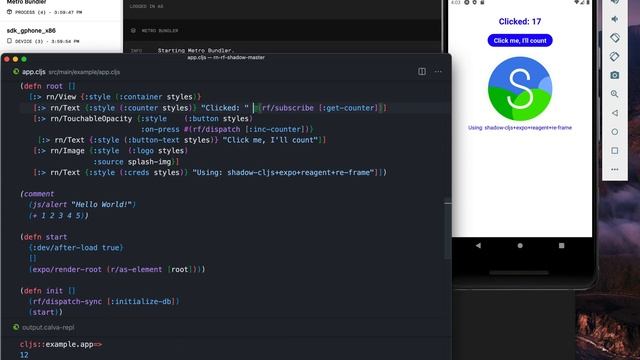This screenshot has width=640, height=360.
Task: Click the "expo/render-root" call in code
Action: click(x=67, y=269)
